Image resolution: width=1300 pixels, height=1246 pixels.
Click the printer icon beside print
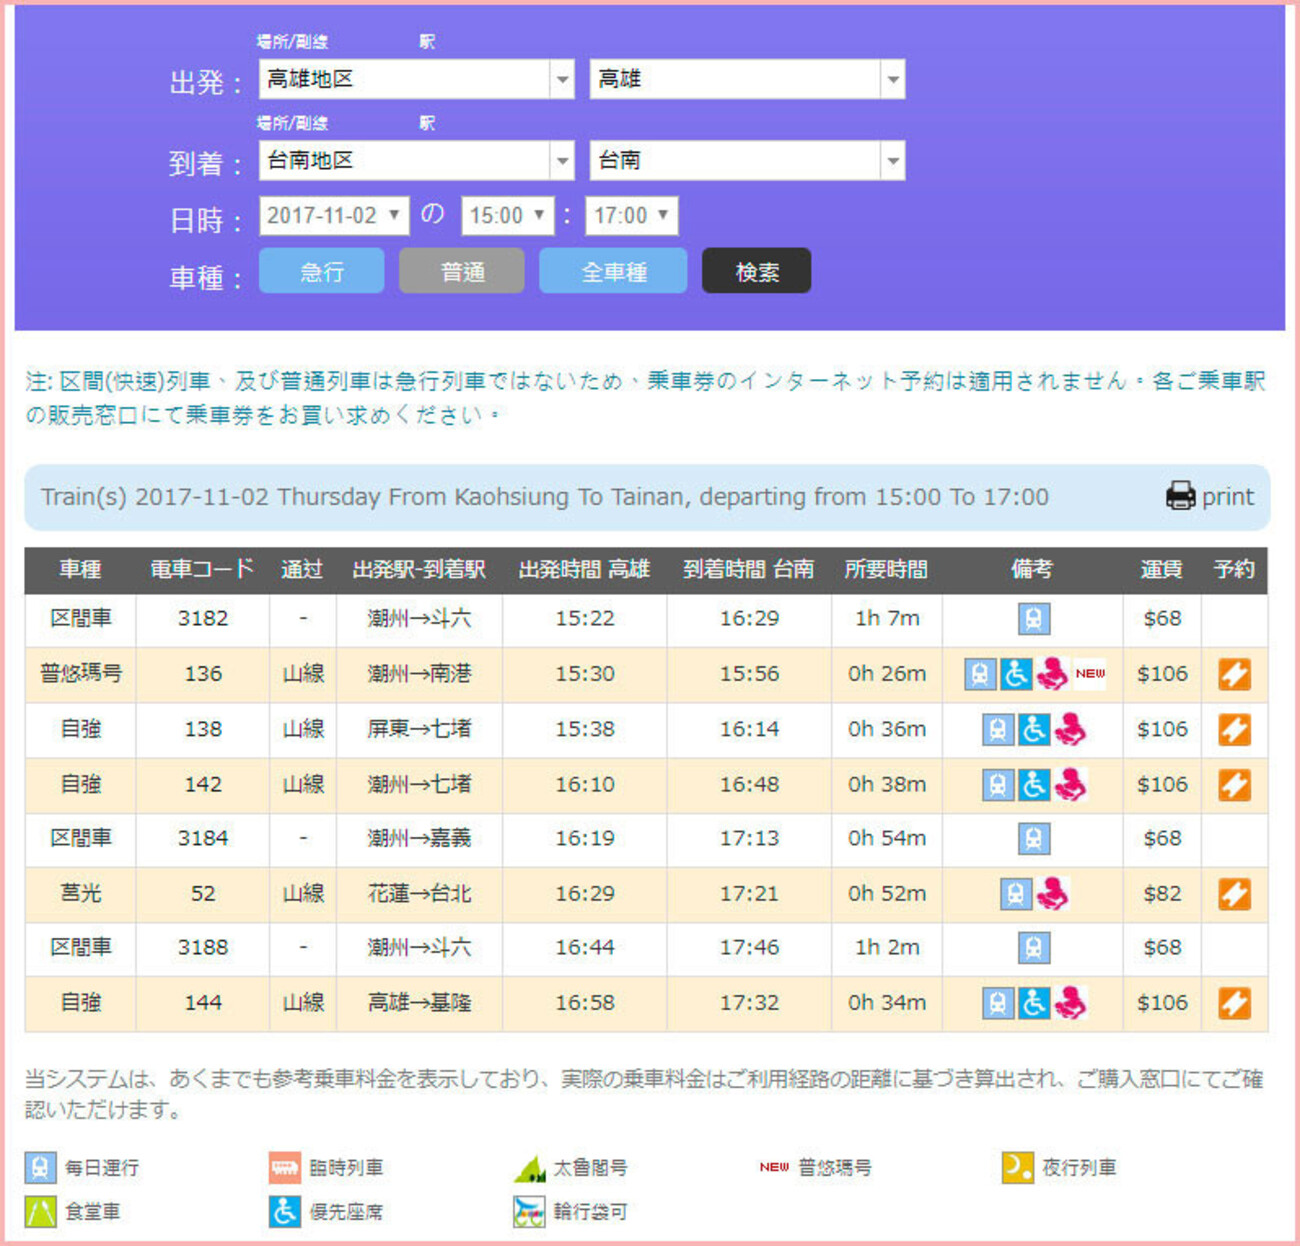[x=1180, y=496]
